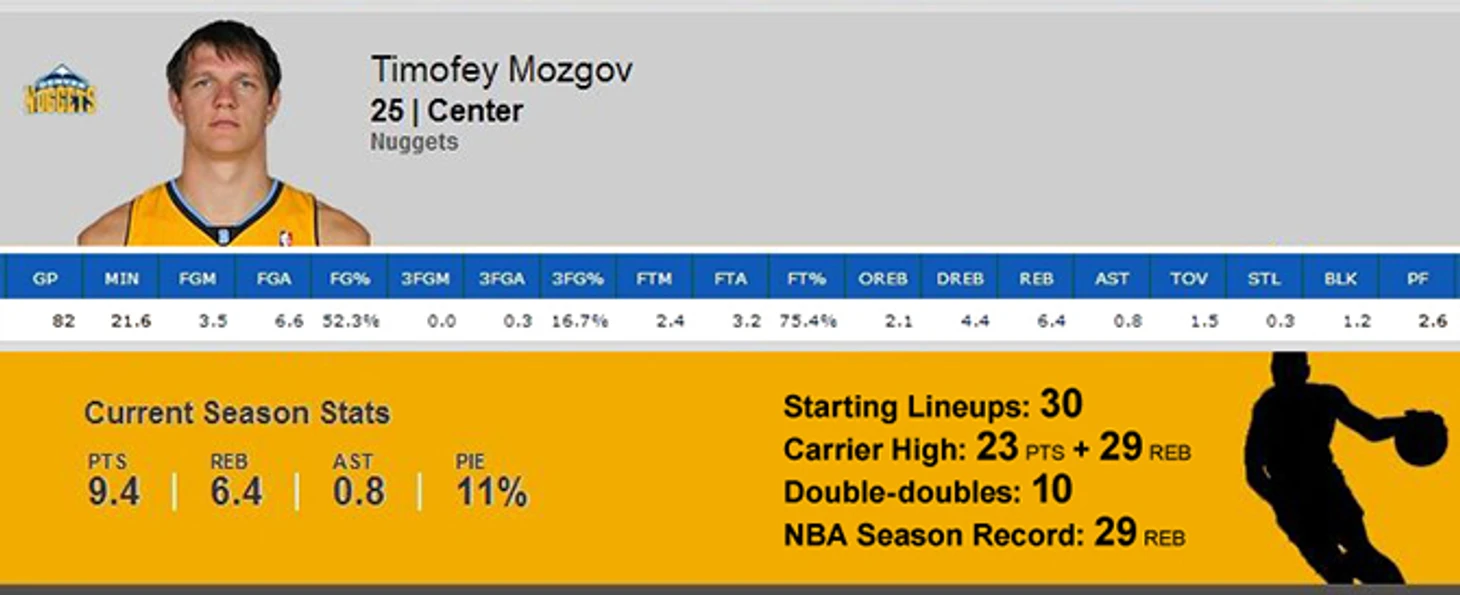The image size is (1460, 595).
Task: Click the Timofey Mozgov player name
Action: (x=502, y=71)
